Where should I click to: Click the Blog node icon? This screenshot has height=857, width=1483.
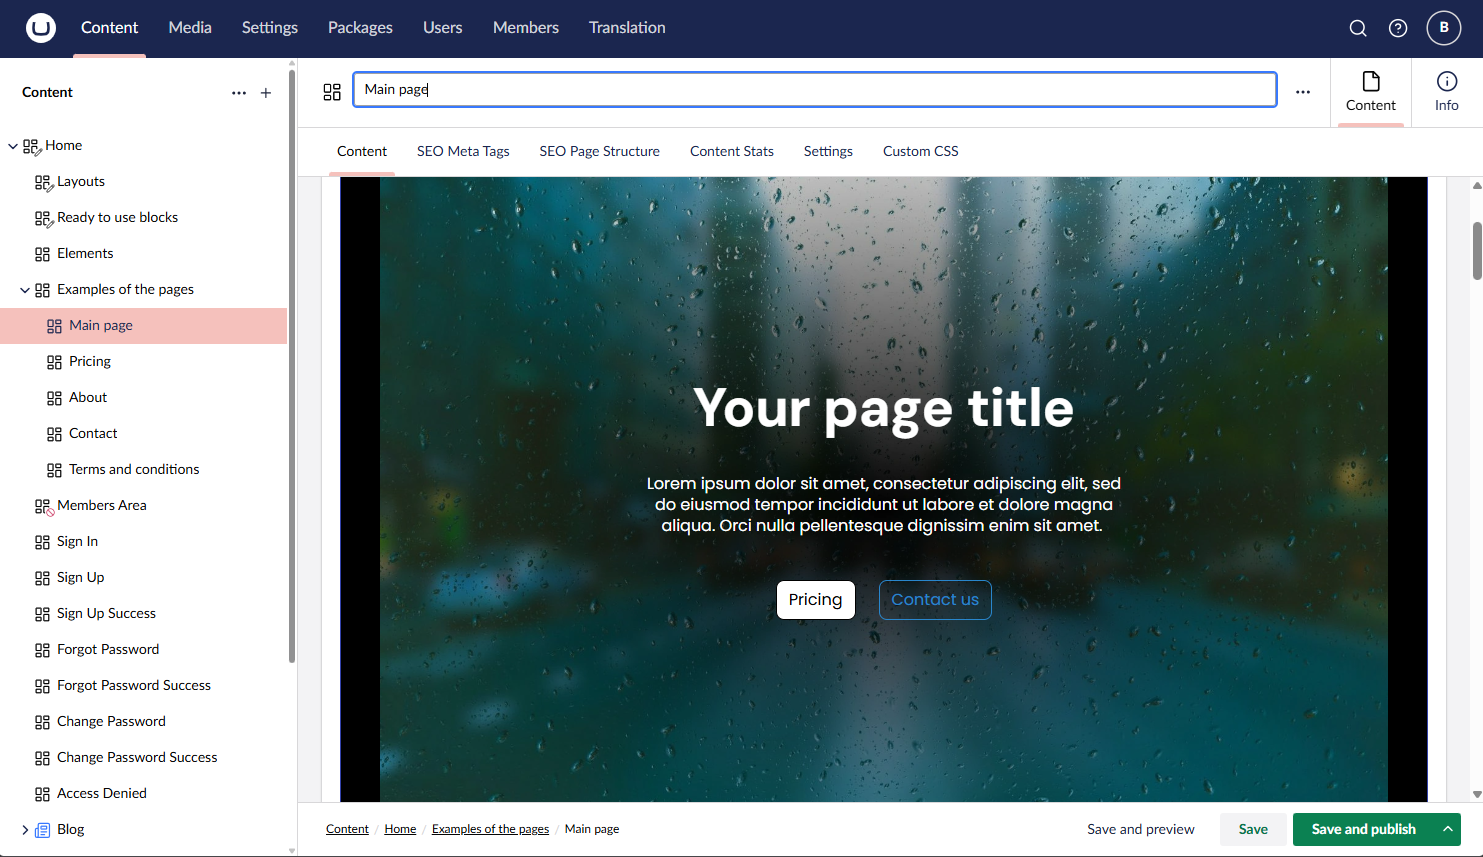pos(42,830)
